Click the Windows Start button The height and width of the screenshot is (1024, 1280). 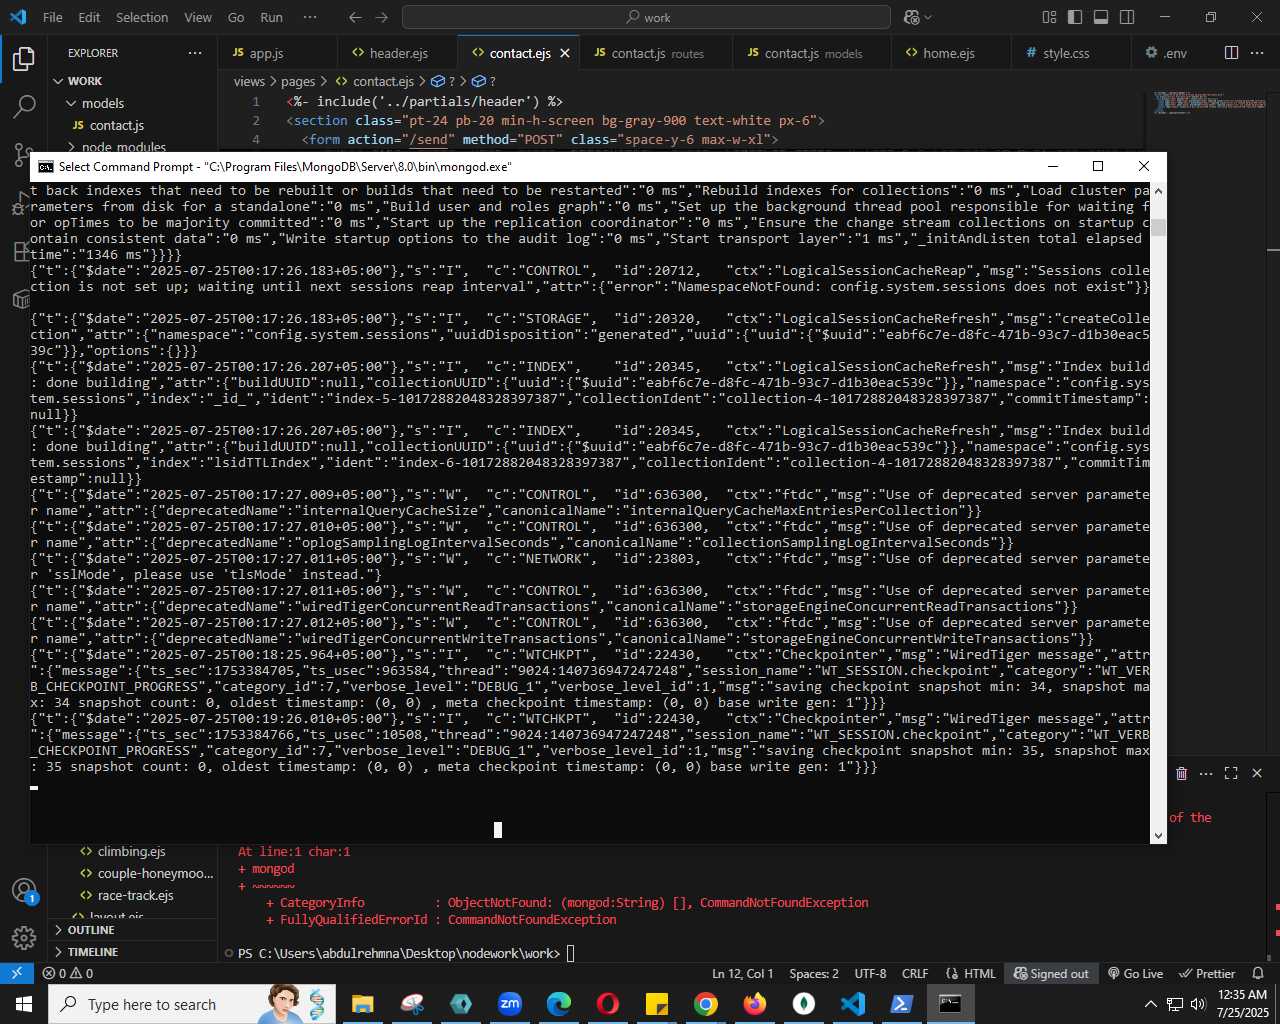(24, 1004)
